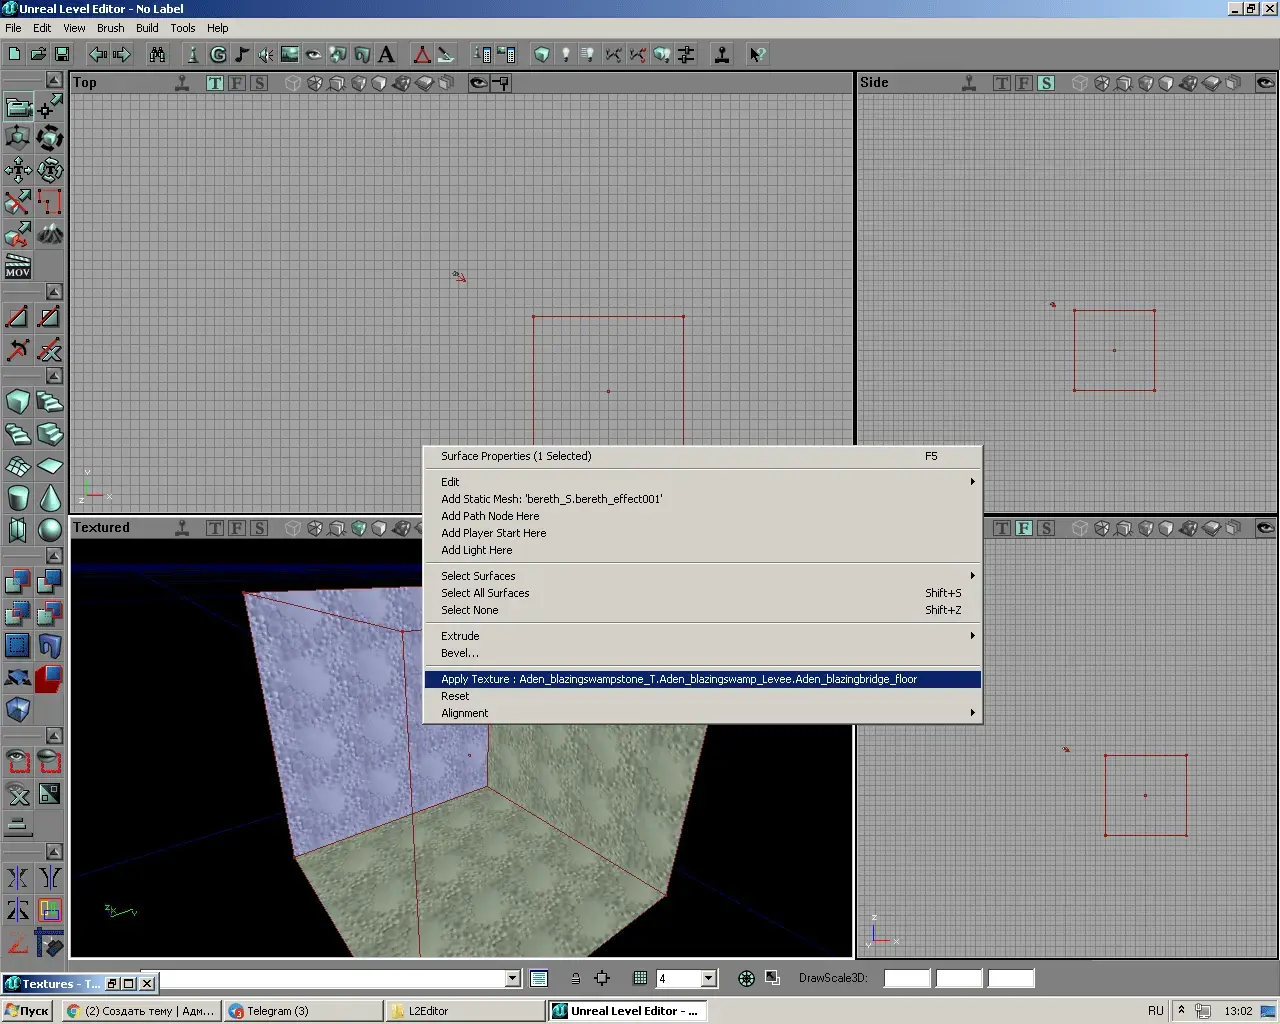The image size is (1280, 1024).
Task: Toggle F view mode in Top viewport
Action: [x=237, y=83]
